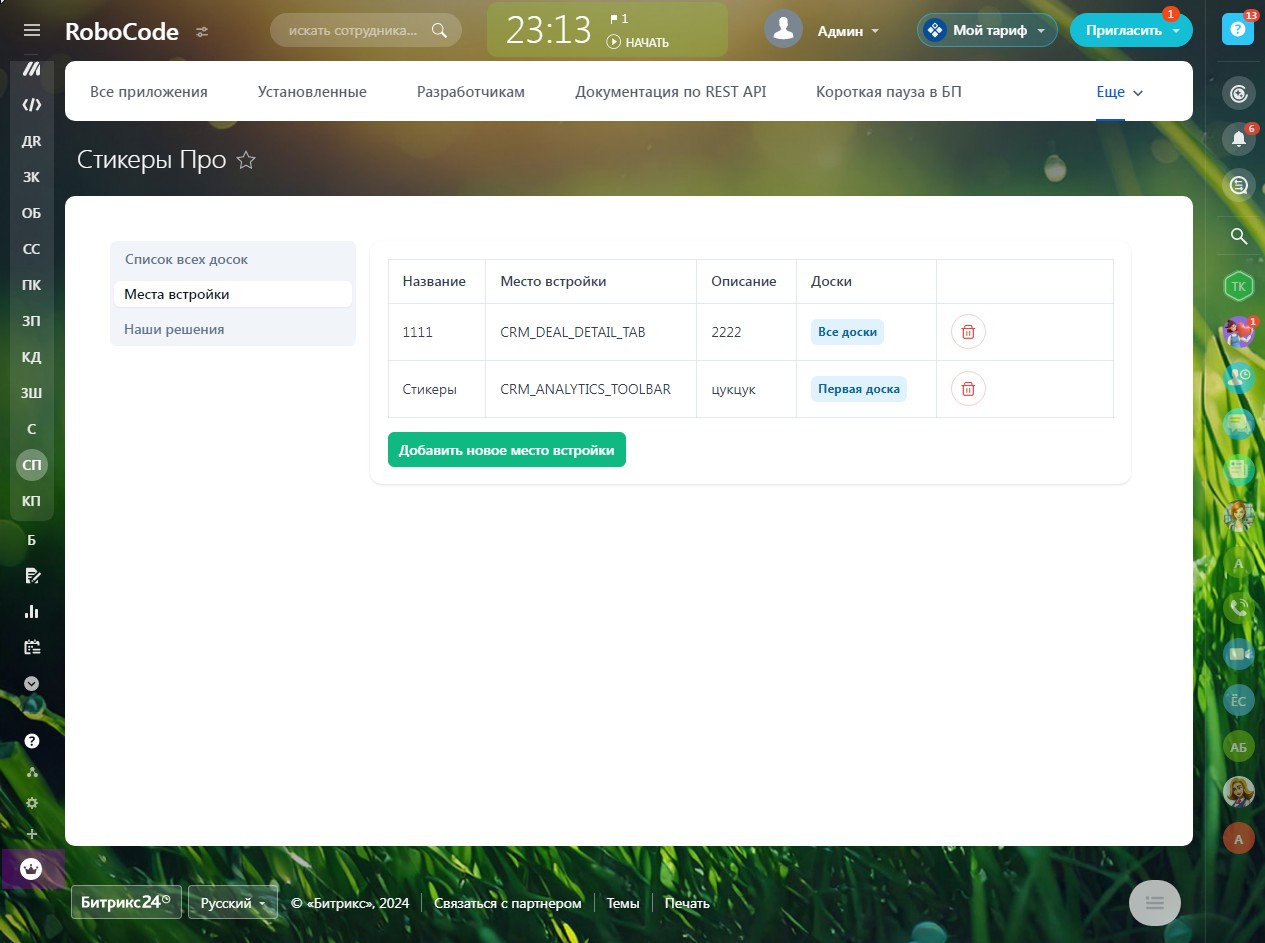Open the ТК chat hexagon

pos(1239,286)
